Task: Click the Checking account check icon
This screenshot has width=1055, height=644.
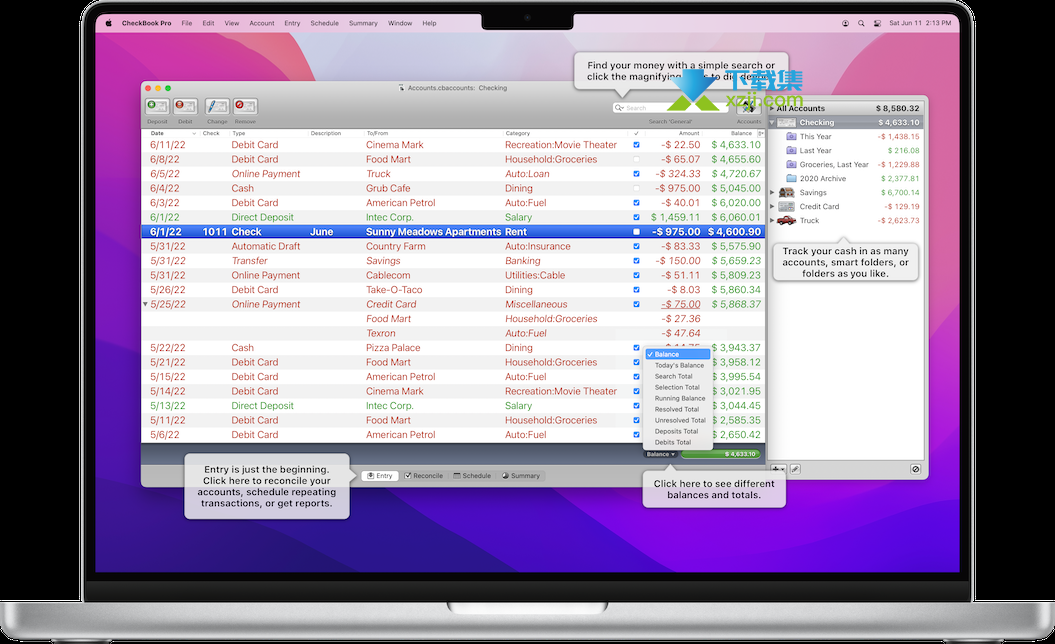Action: point(787,122)
